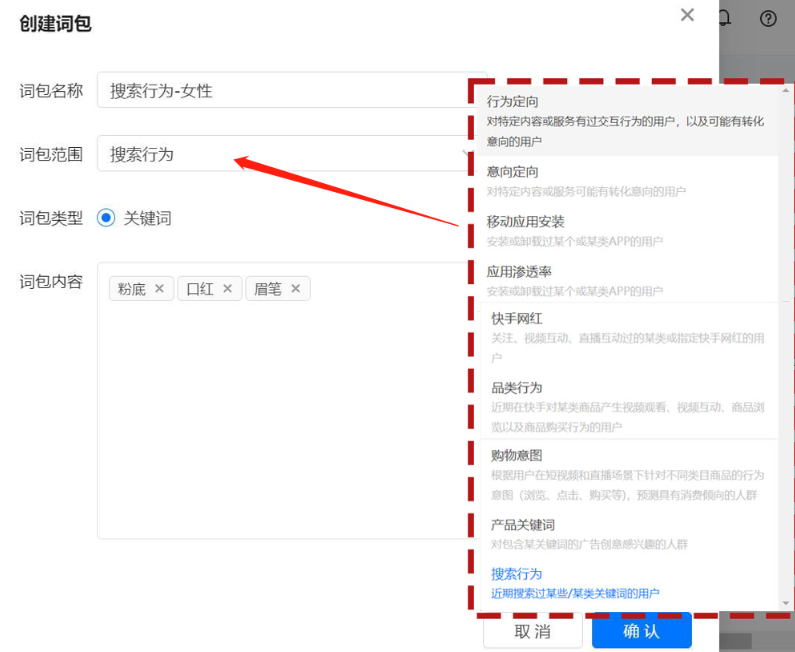
Task: Click the help question mark icon
Action: pyautogui.click(x=768, y=18)
